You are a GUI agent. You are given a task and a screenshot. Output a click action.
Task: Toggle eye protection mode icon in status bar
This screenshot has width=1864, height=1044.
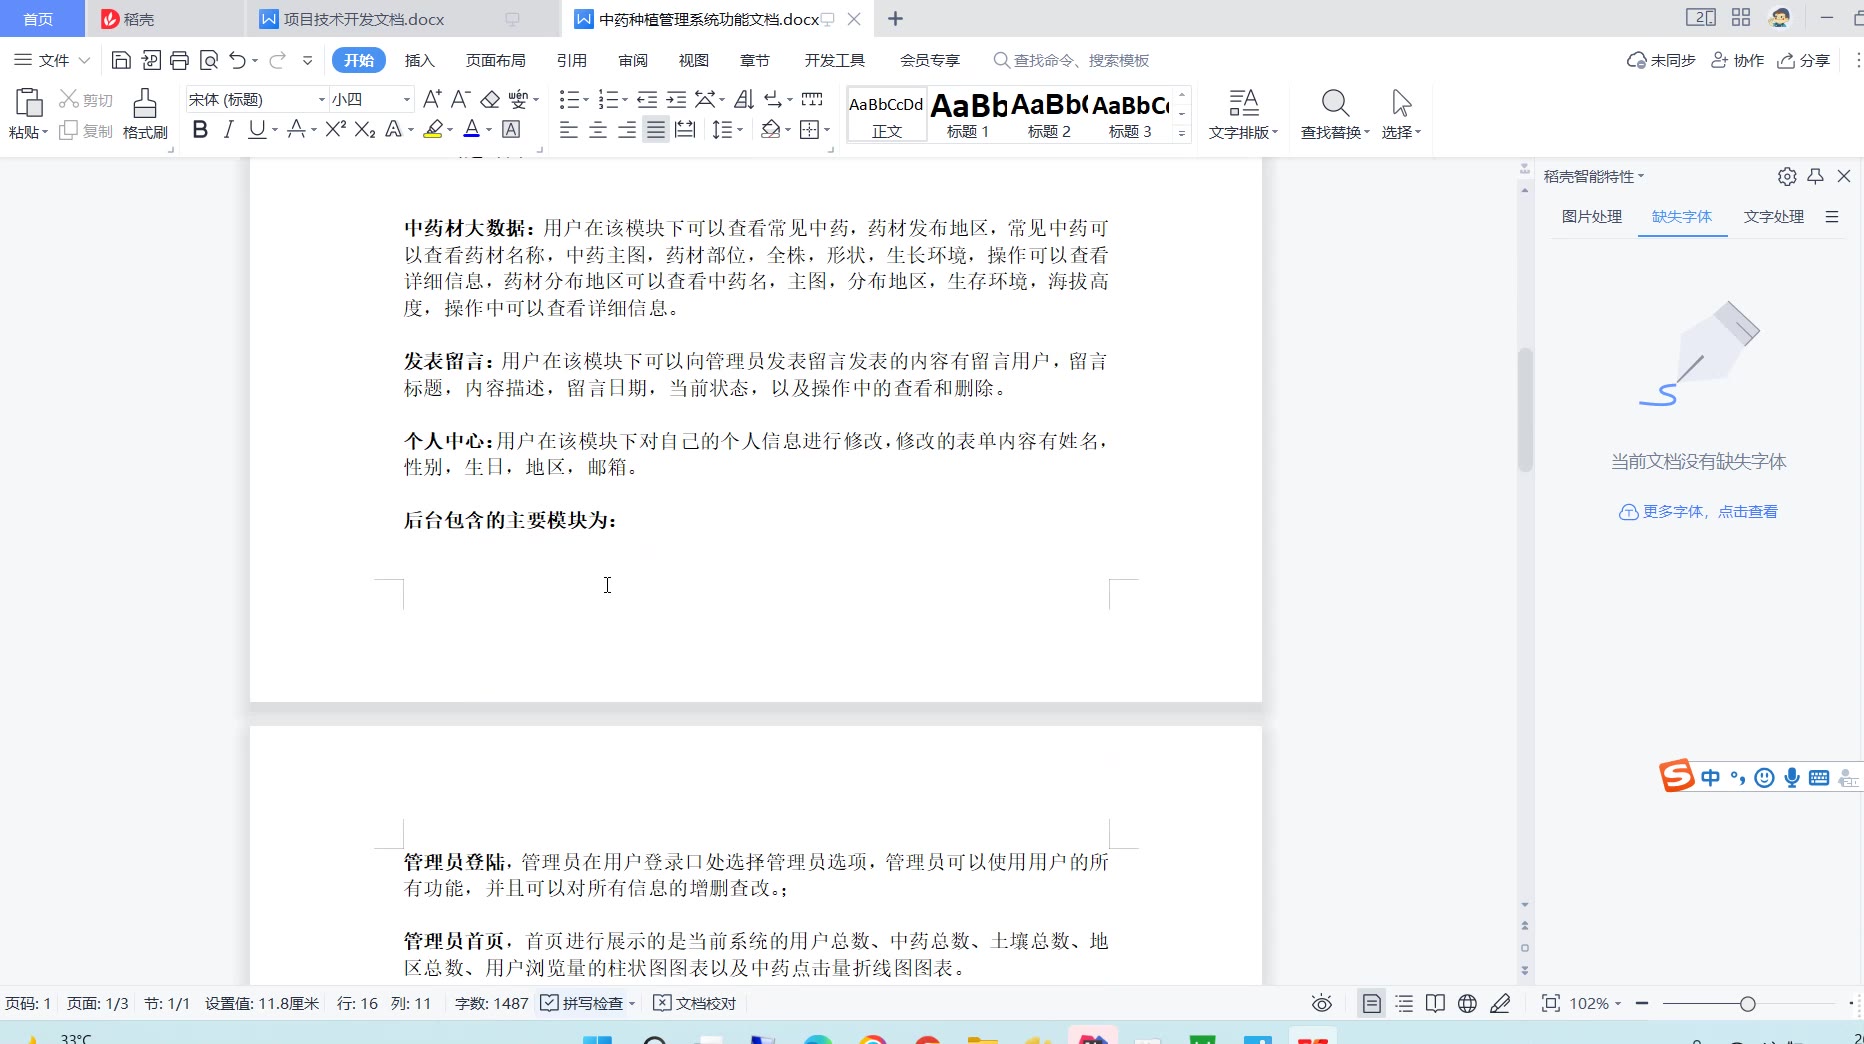click(x=1322, y=1003)
